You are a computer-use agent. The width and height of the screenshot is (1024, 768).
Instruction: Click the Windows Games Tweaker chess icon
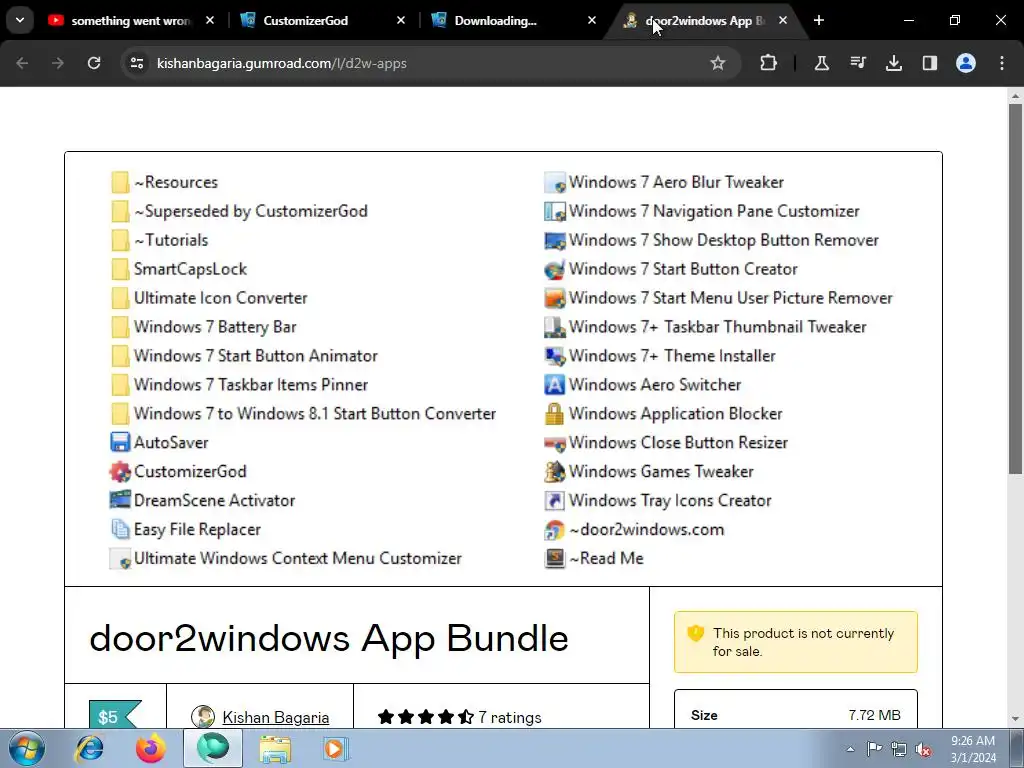[x=554, y=472]
